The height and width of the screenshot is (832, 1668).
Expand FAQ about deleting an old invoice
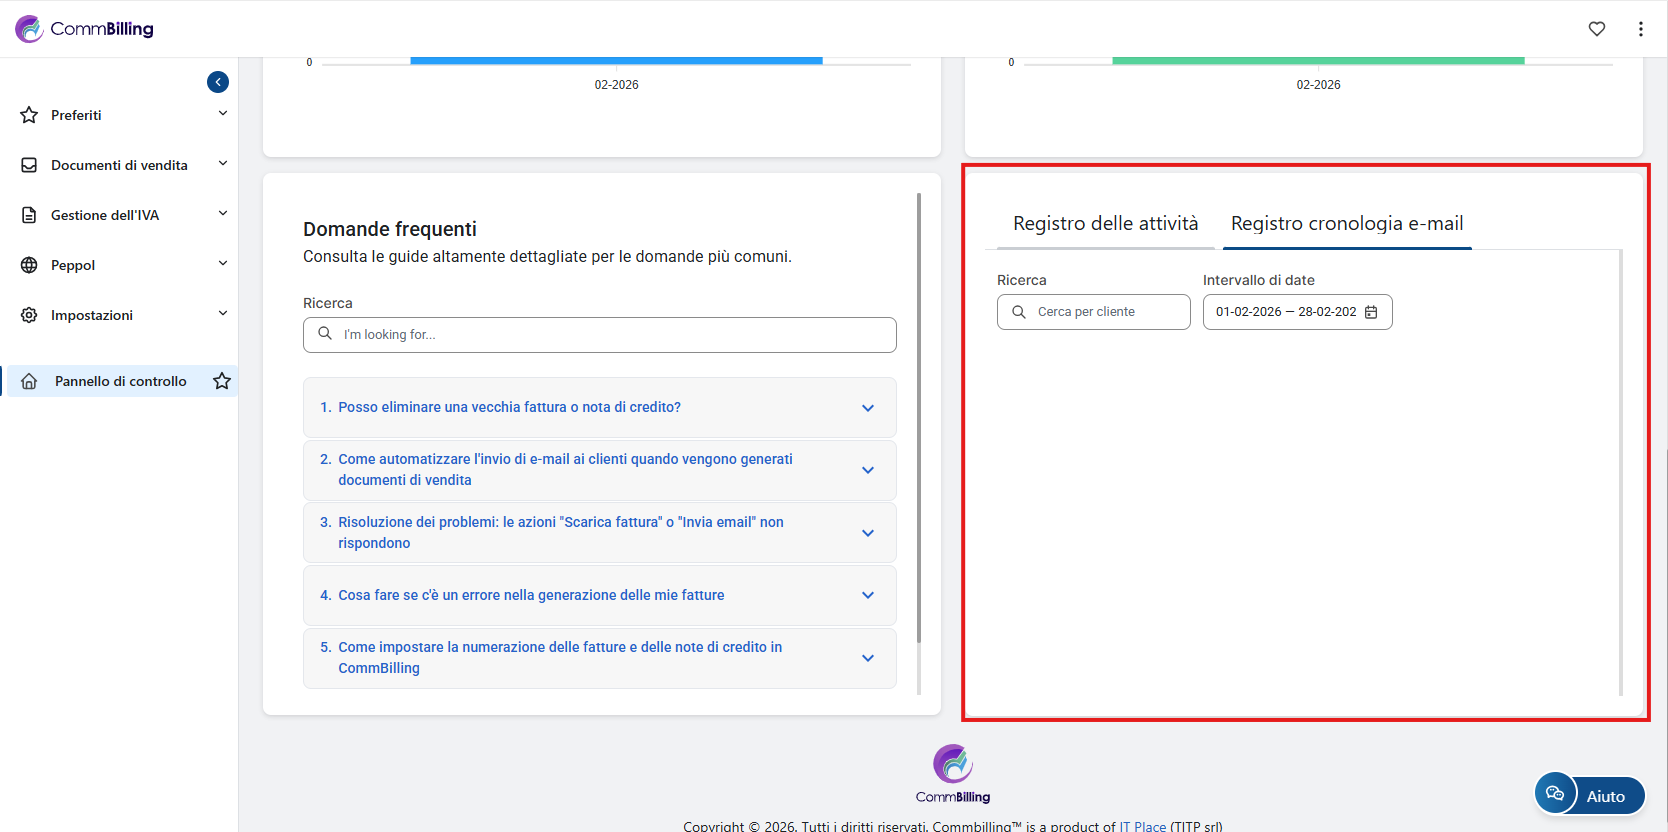point(599,407)
